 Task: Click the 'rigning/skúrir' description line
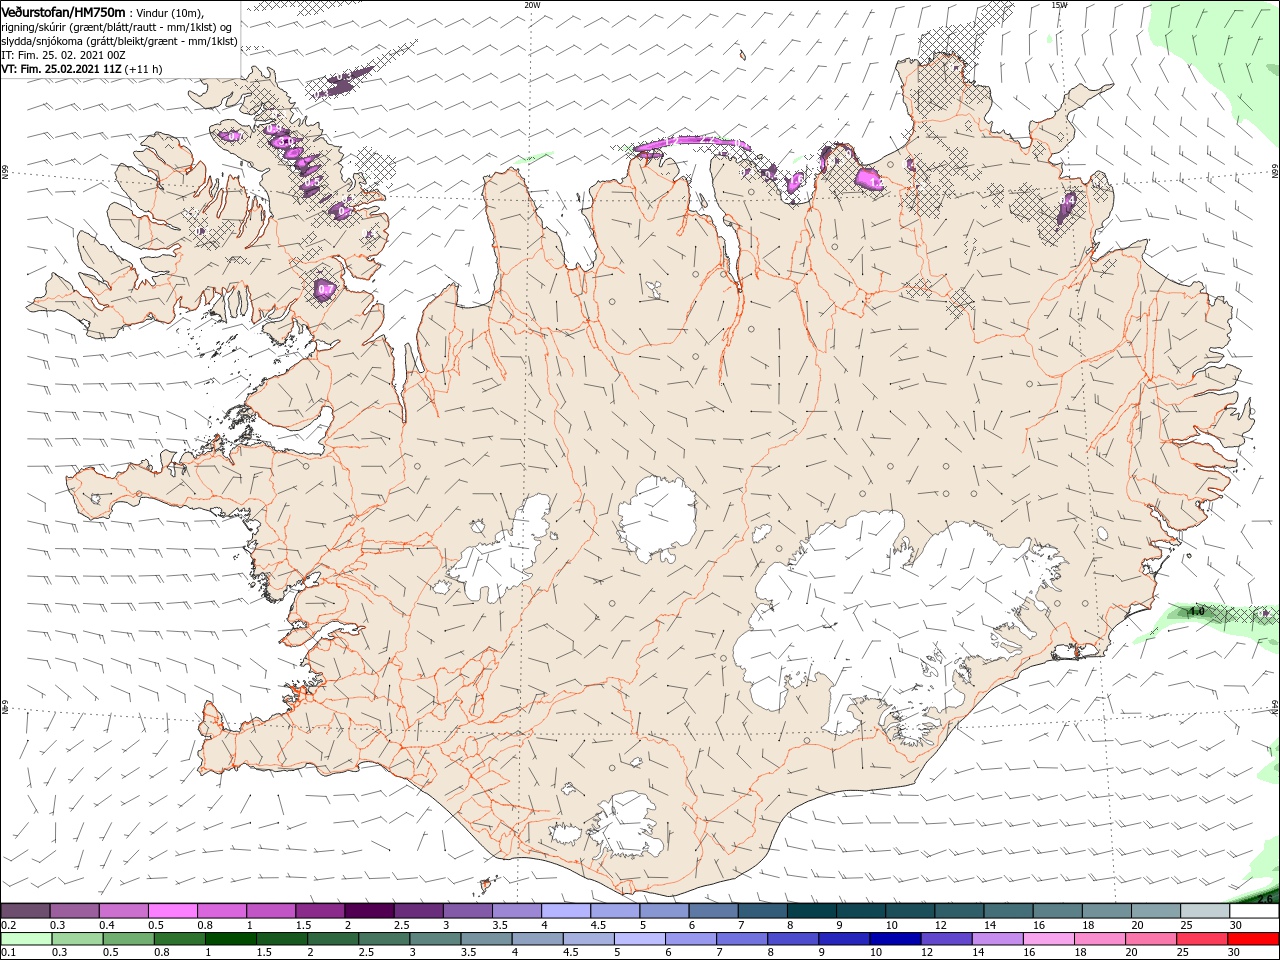[x=117, y=27]
